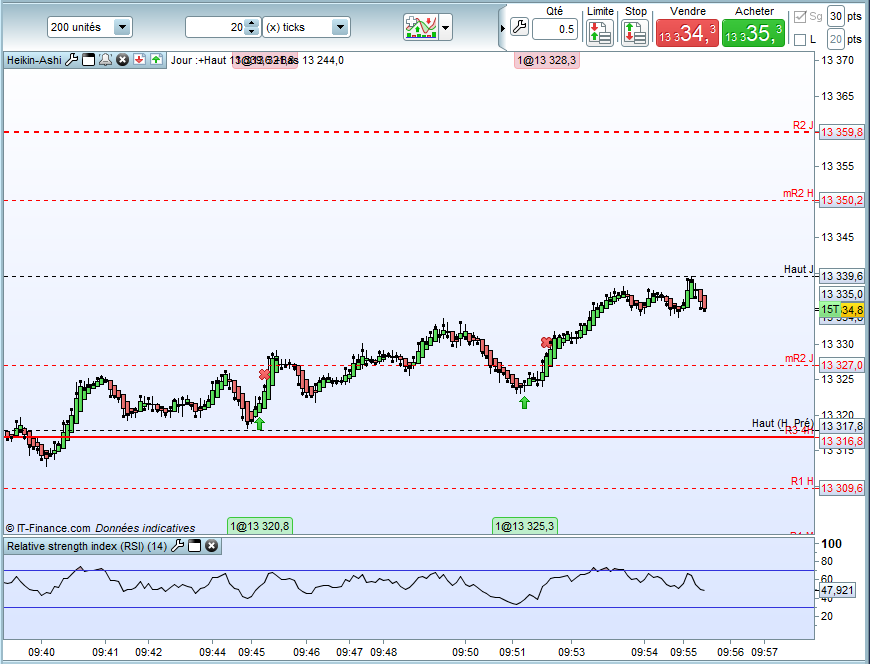Image resolution: width=870 pixels, height=664 pixels.
Task: Open the add indicator chart icon
Action: pos(421,27)
